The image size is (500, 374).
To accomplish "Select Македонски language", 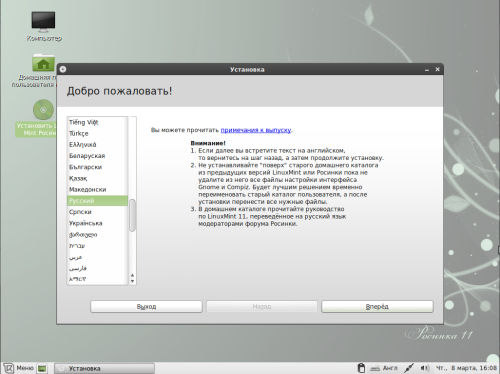I will pos(97,189).
